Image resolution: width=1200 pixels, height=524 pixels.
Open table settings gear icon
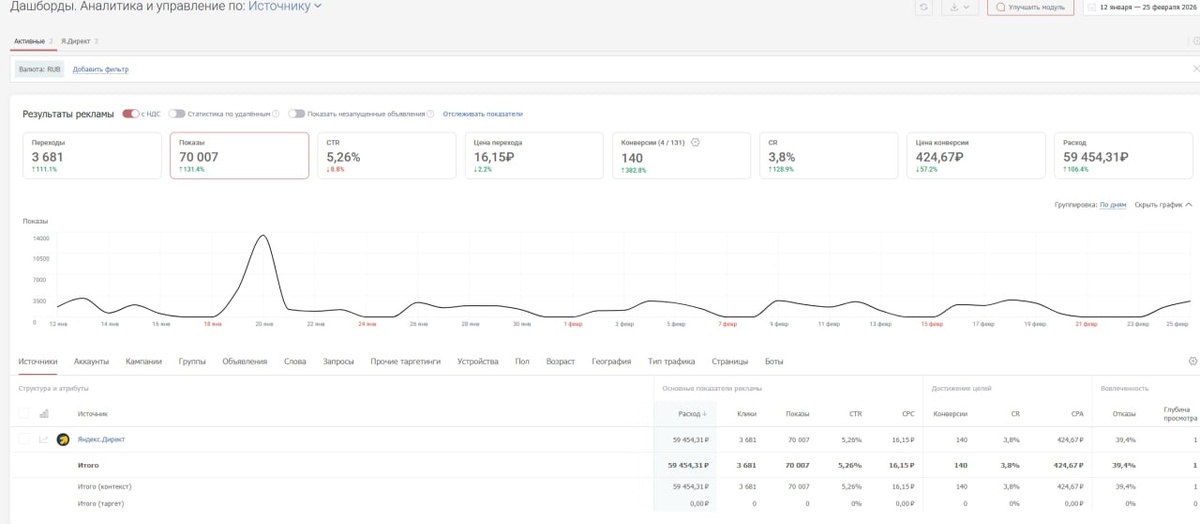[x=1192, y=361]
